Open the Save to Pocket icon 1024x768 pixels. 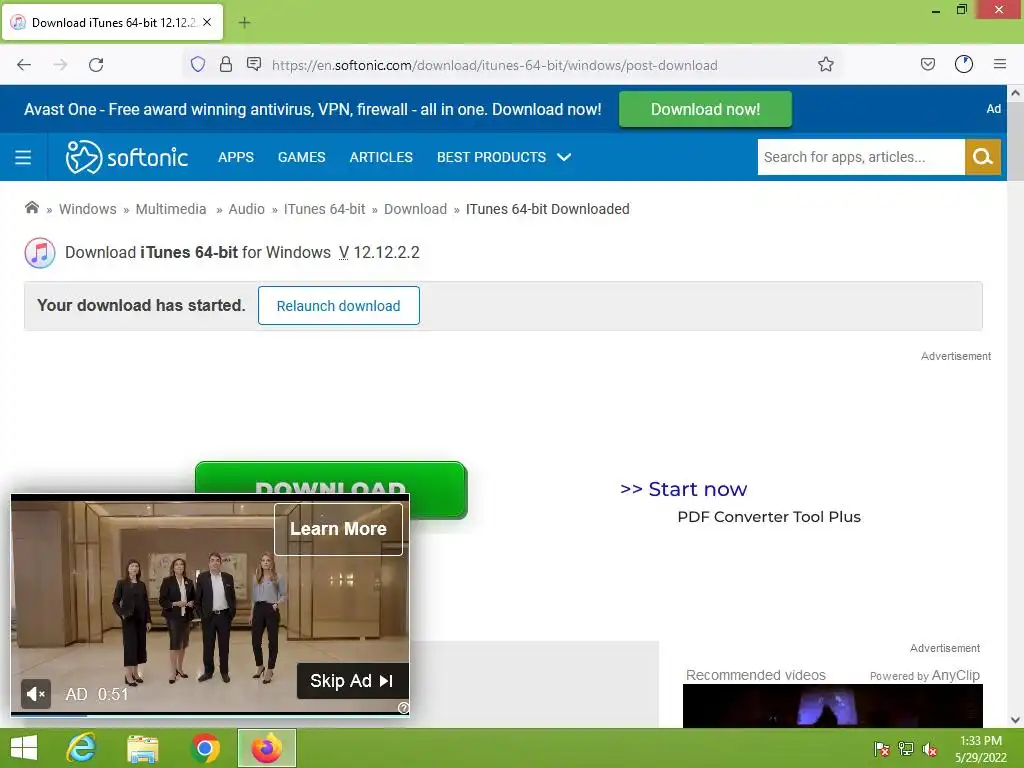[928, 64]
